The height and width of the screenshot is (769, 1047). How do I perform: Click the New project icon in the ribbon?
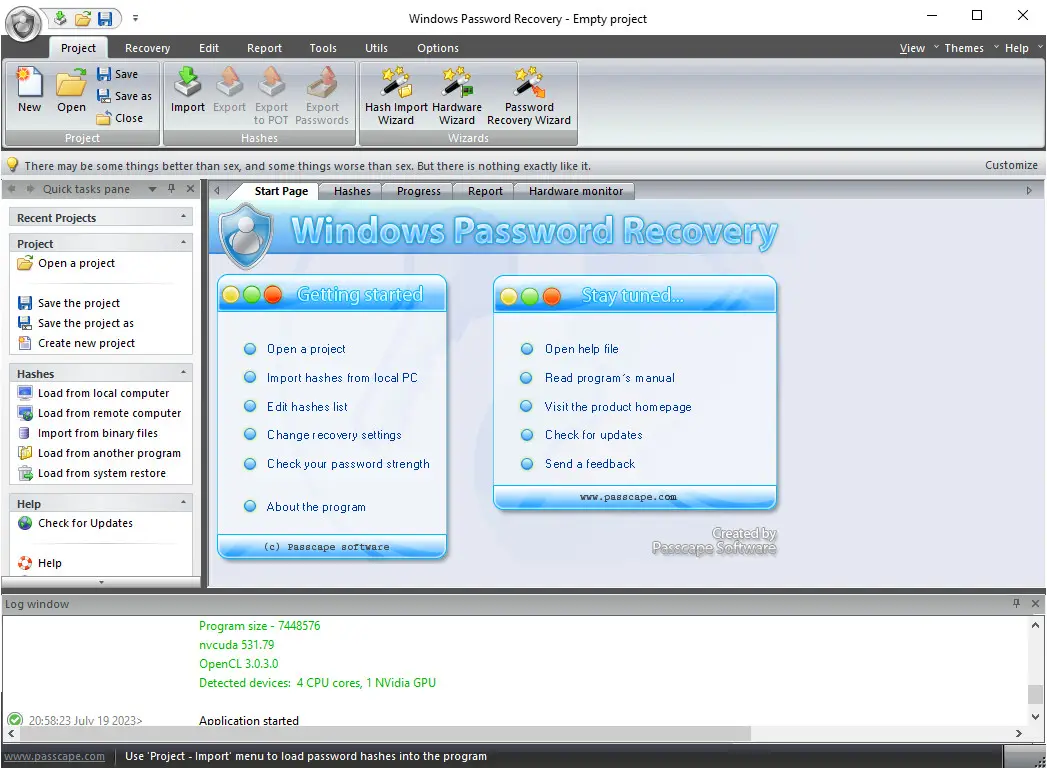29,90
